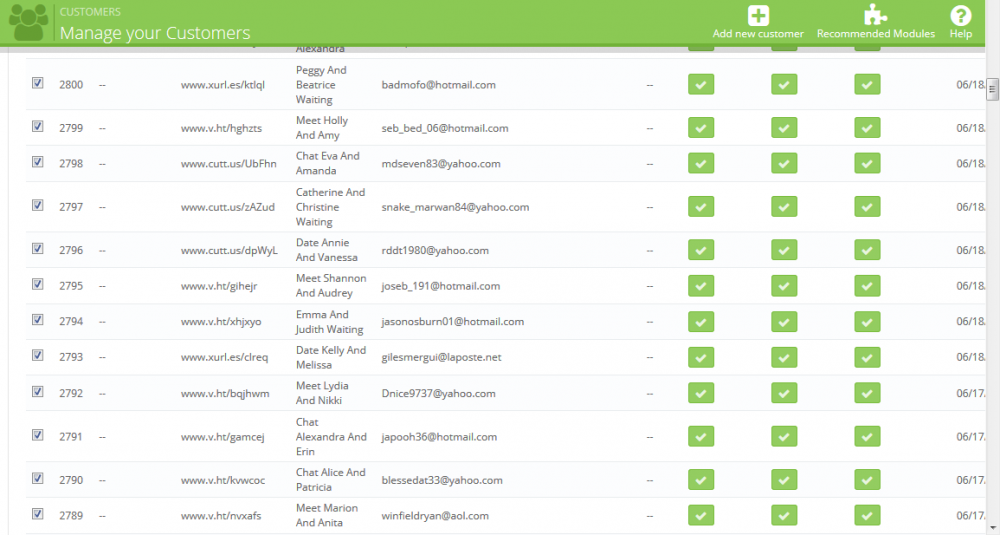Toggle rightmost green check for customer 2793

pyautogui.click(x=867, y=357)
